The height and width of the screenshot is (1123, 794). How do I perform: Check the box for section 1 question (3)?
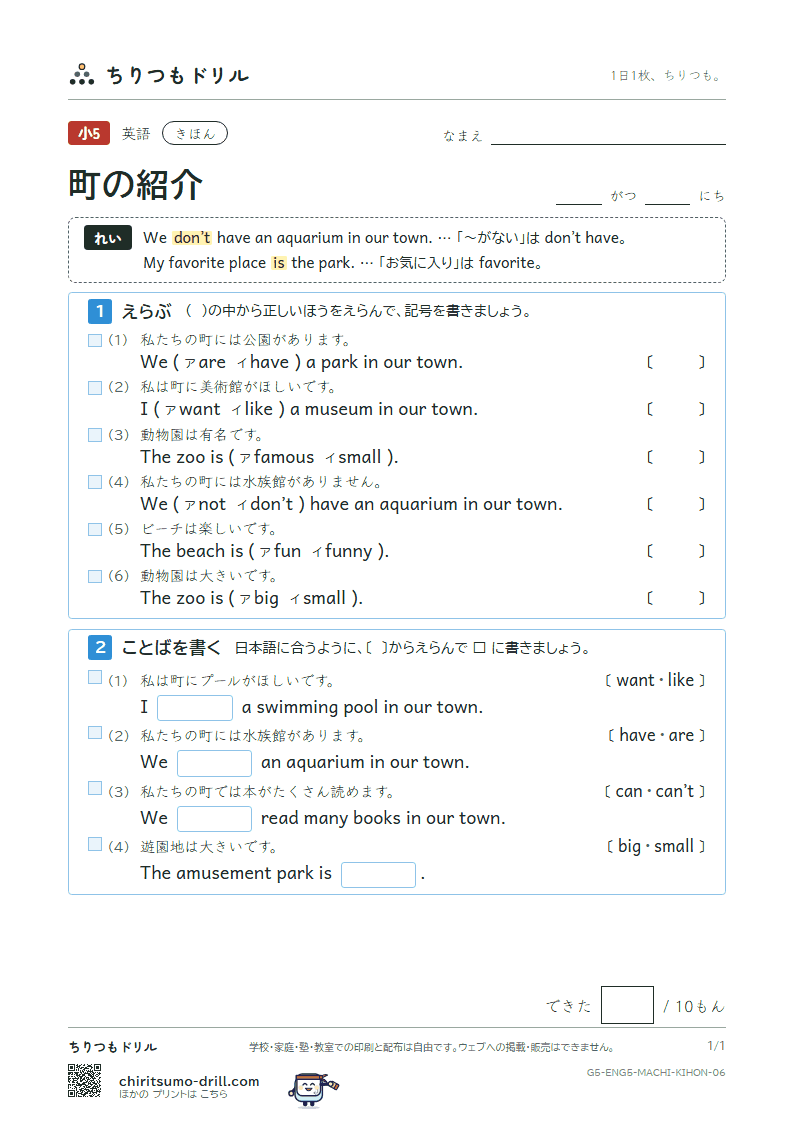pos(95,435)
